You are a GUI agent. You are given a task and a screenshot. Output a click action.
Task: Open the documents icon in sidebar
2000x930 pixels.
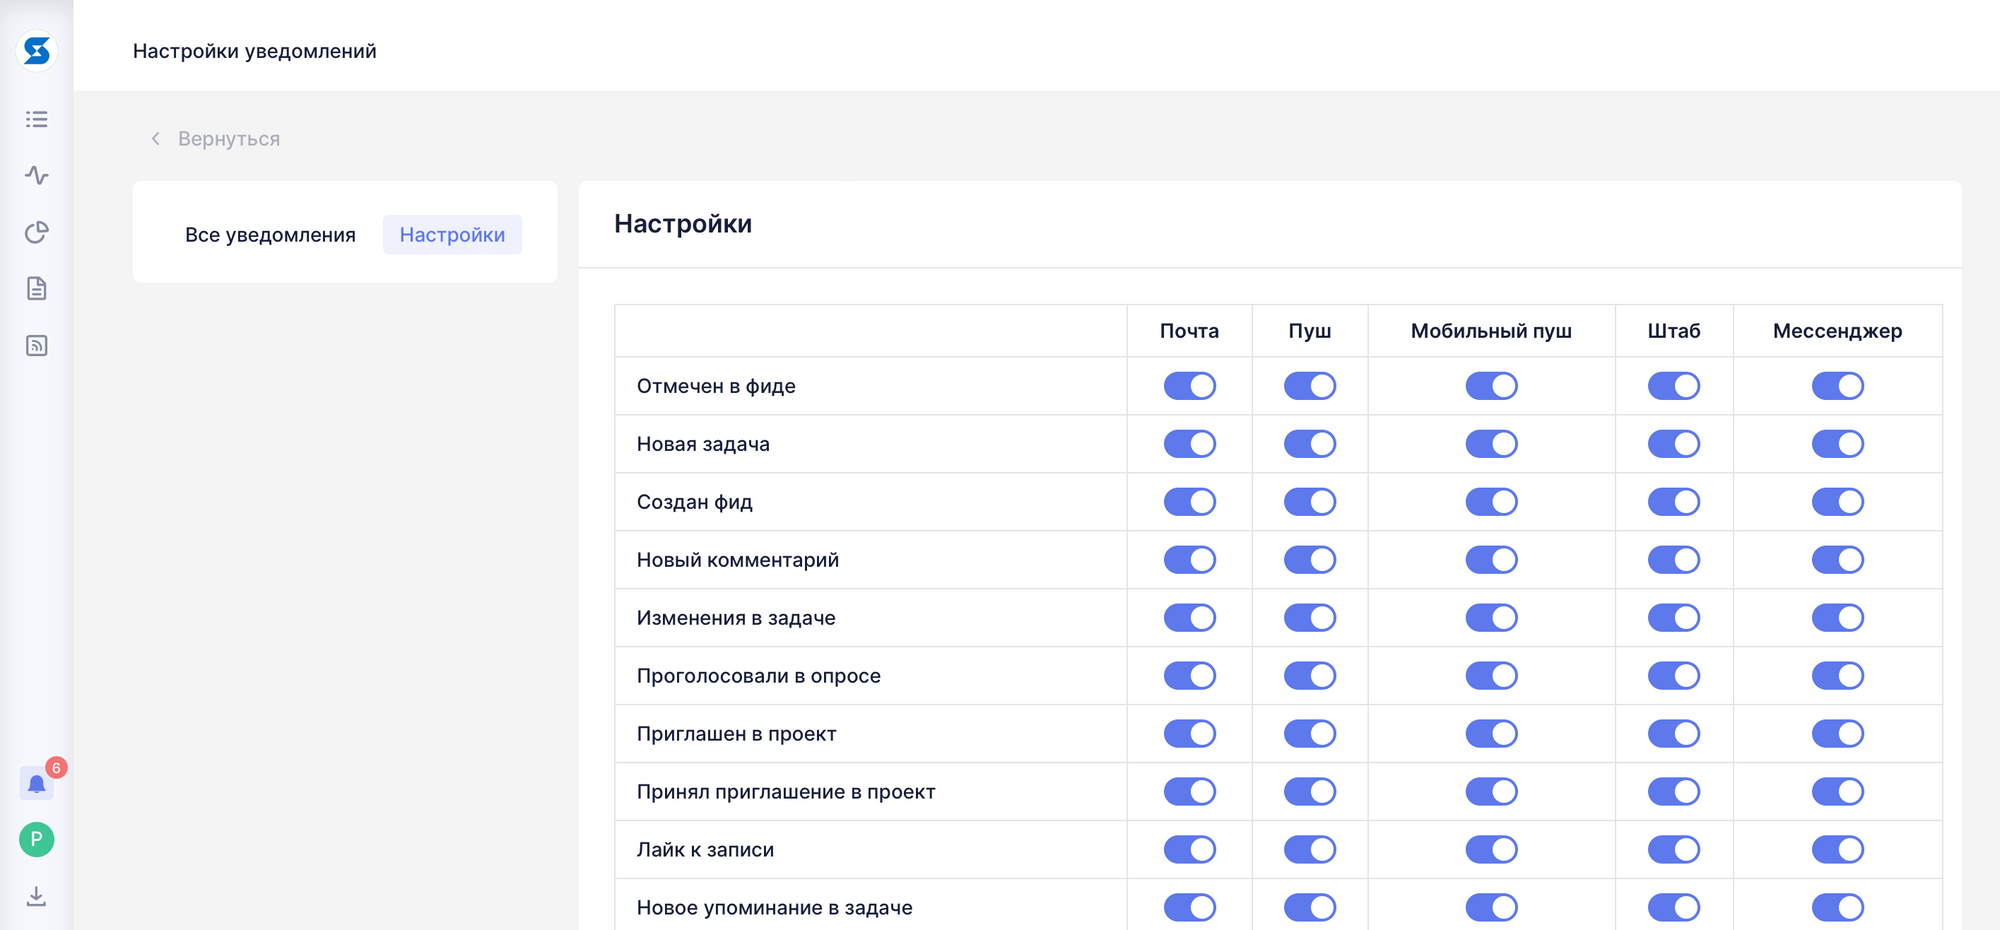click(x=37, y=289)
